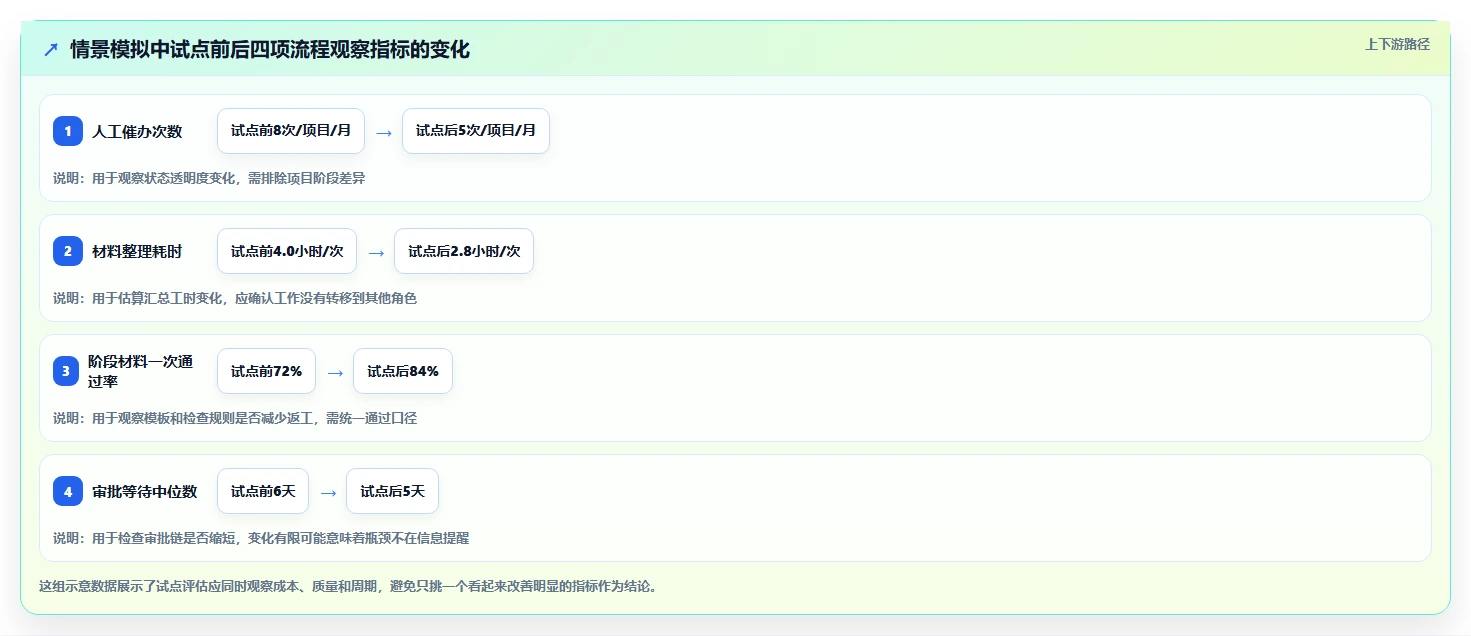
Task: Select the 试点后2.8小时/次 value box
Action: tap(464, 251)
